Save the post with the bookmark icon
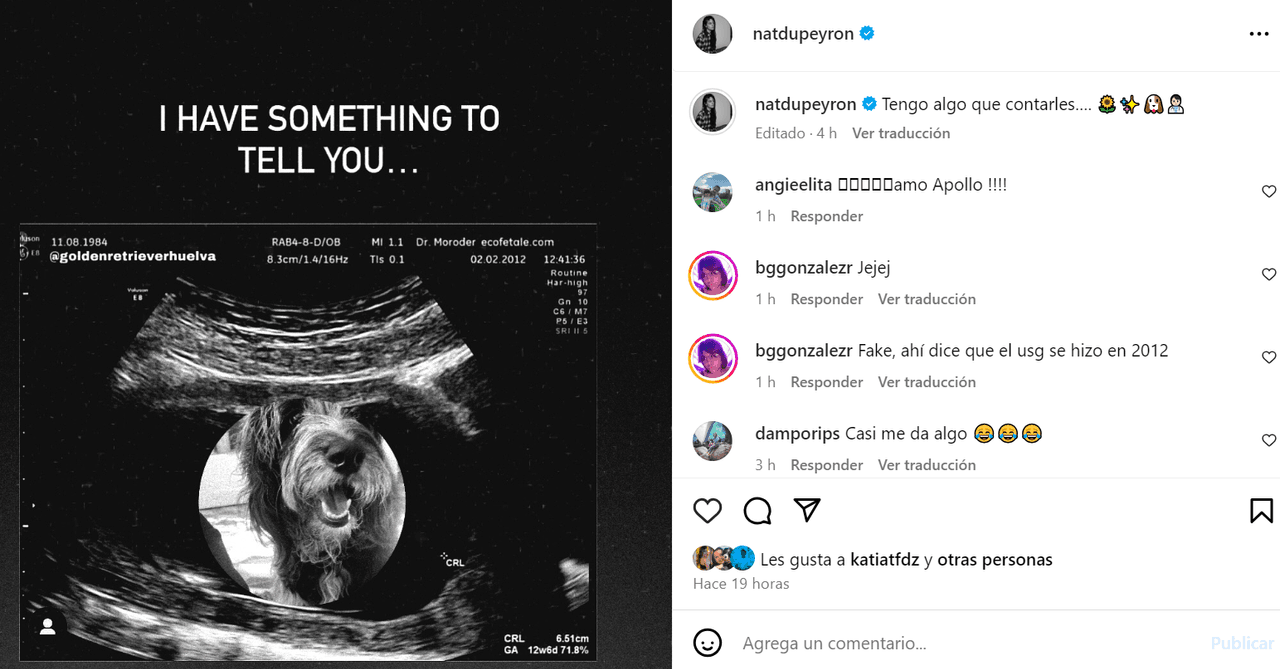 pos(1260,510)
